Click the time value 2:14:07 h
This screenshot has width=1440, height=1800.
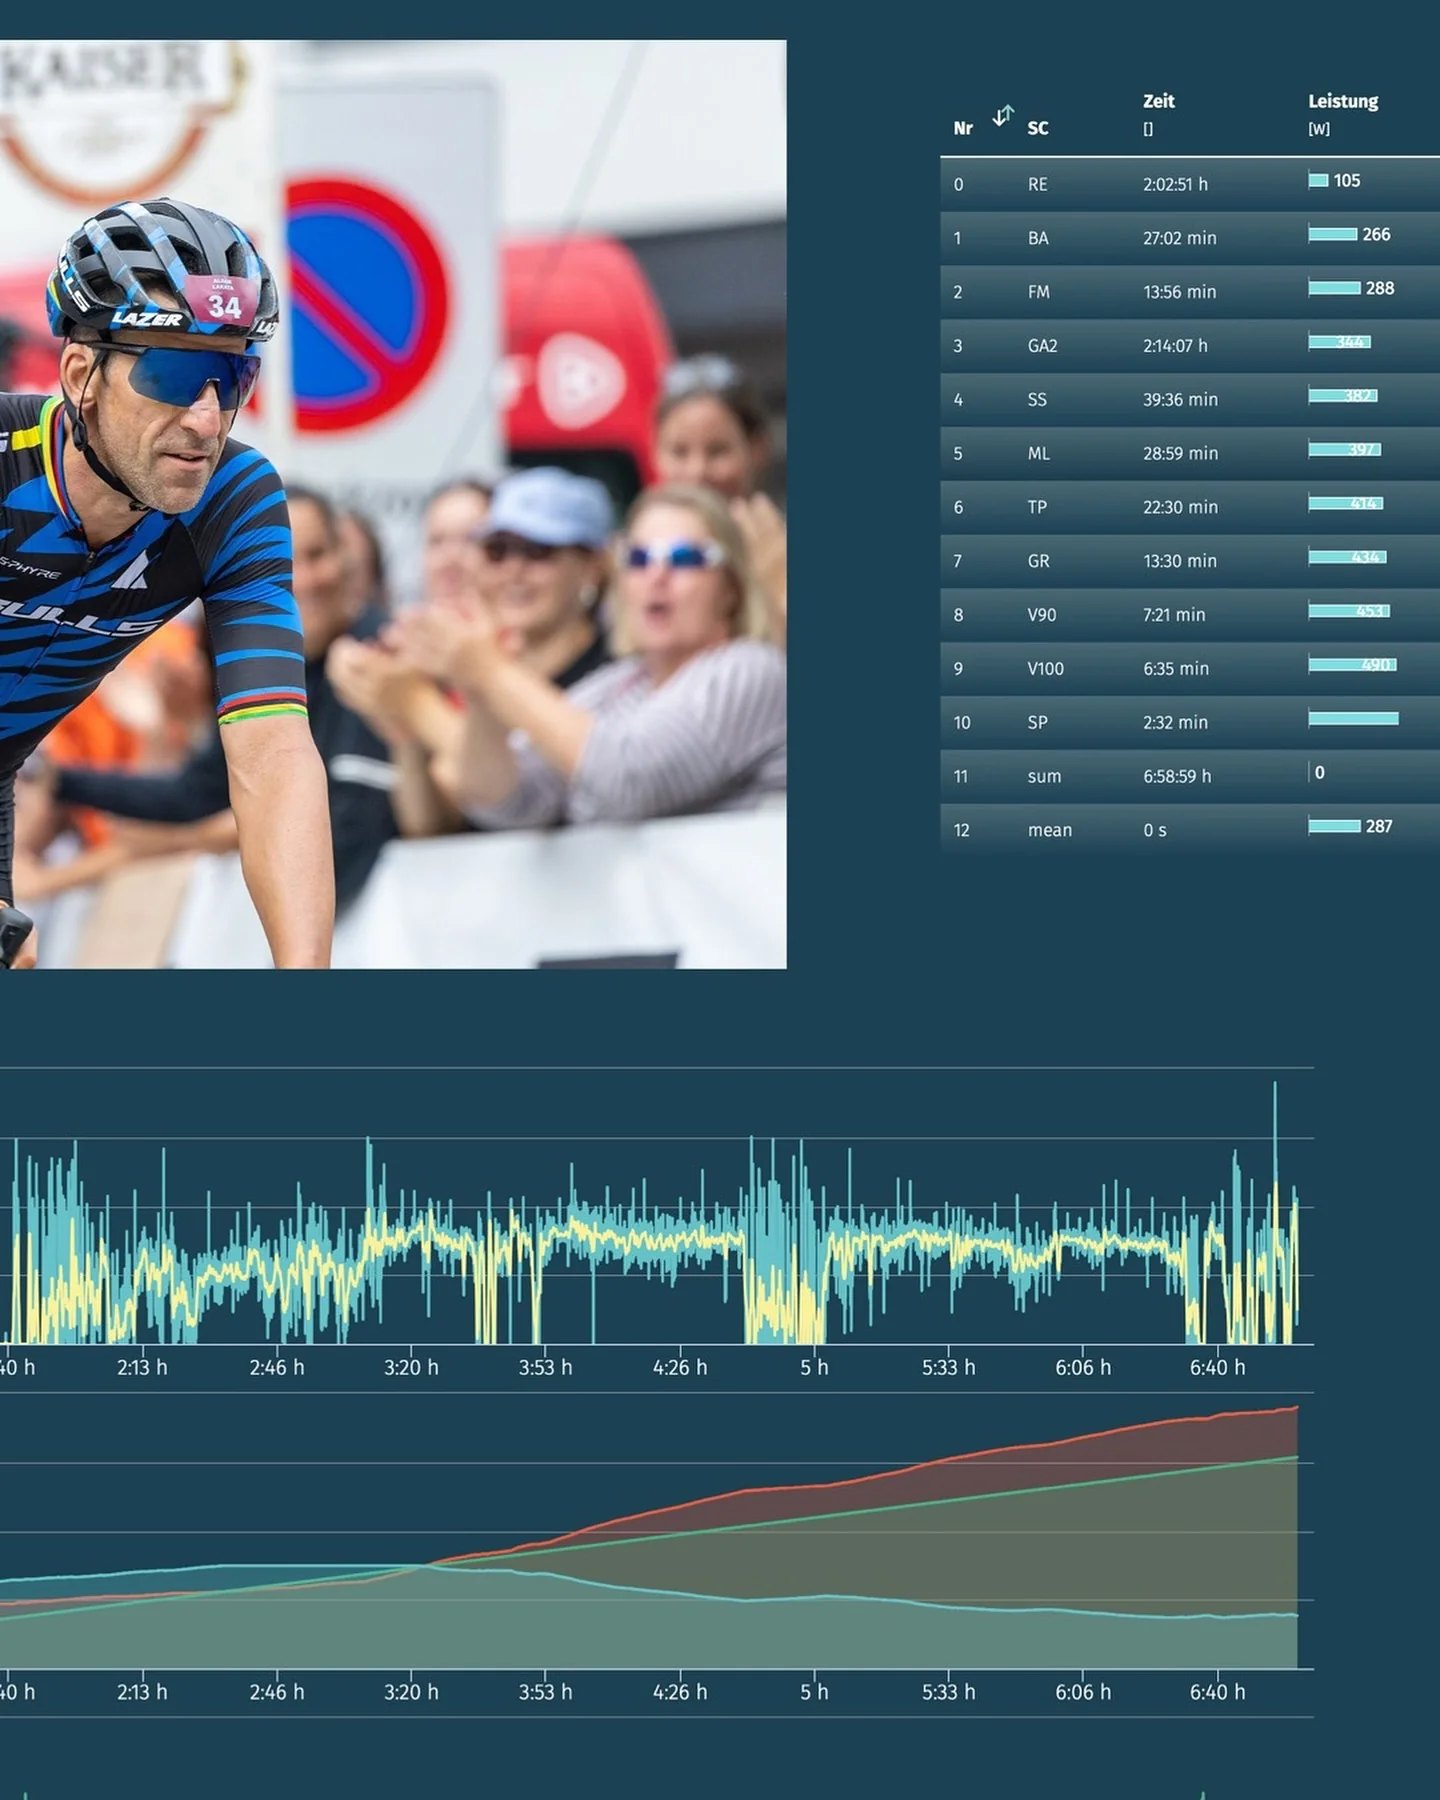pos(1175,346)
